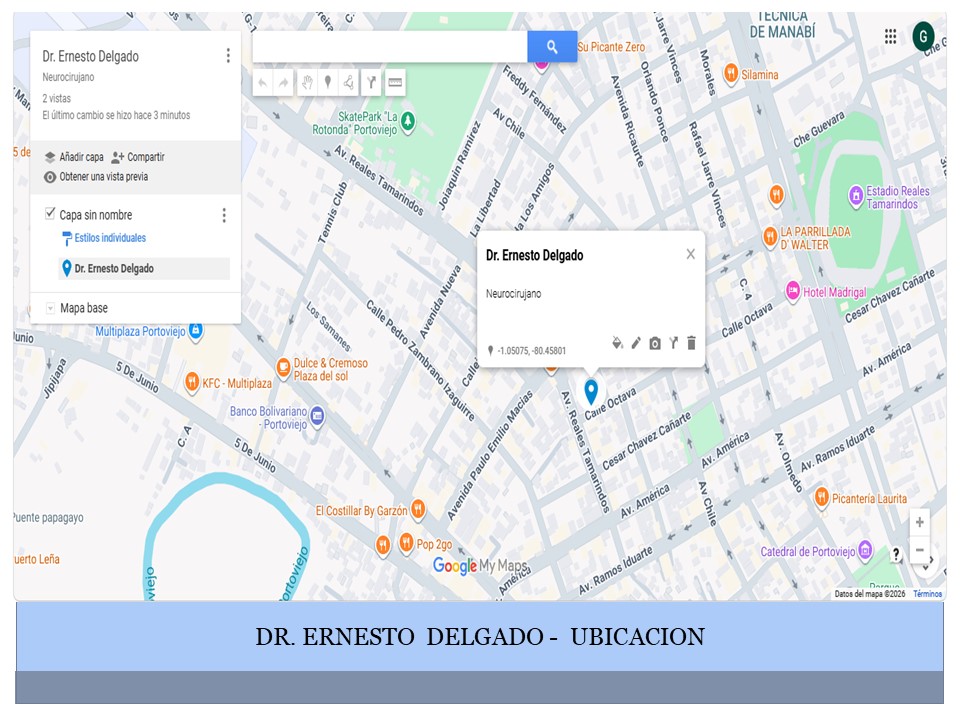Open the Google account avatar G
960x720 pixels.
coord(923,36)
